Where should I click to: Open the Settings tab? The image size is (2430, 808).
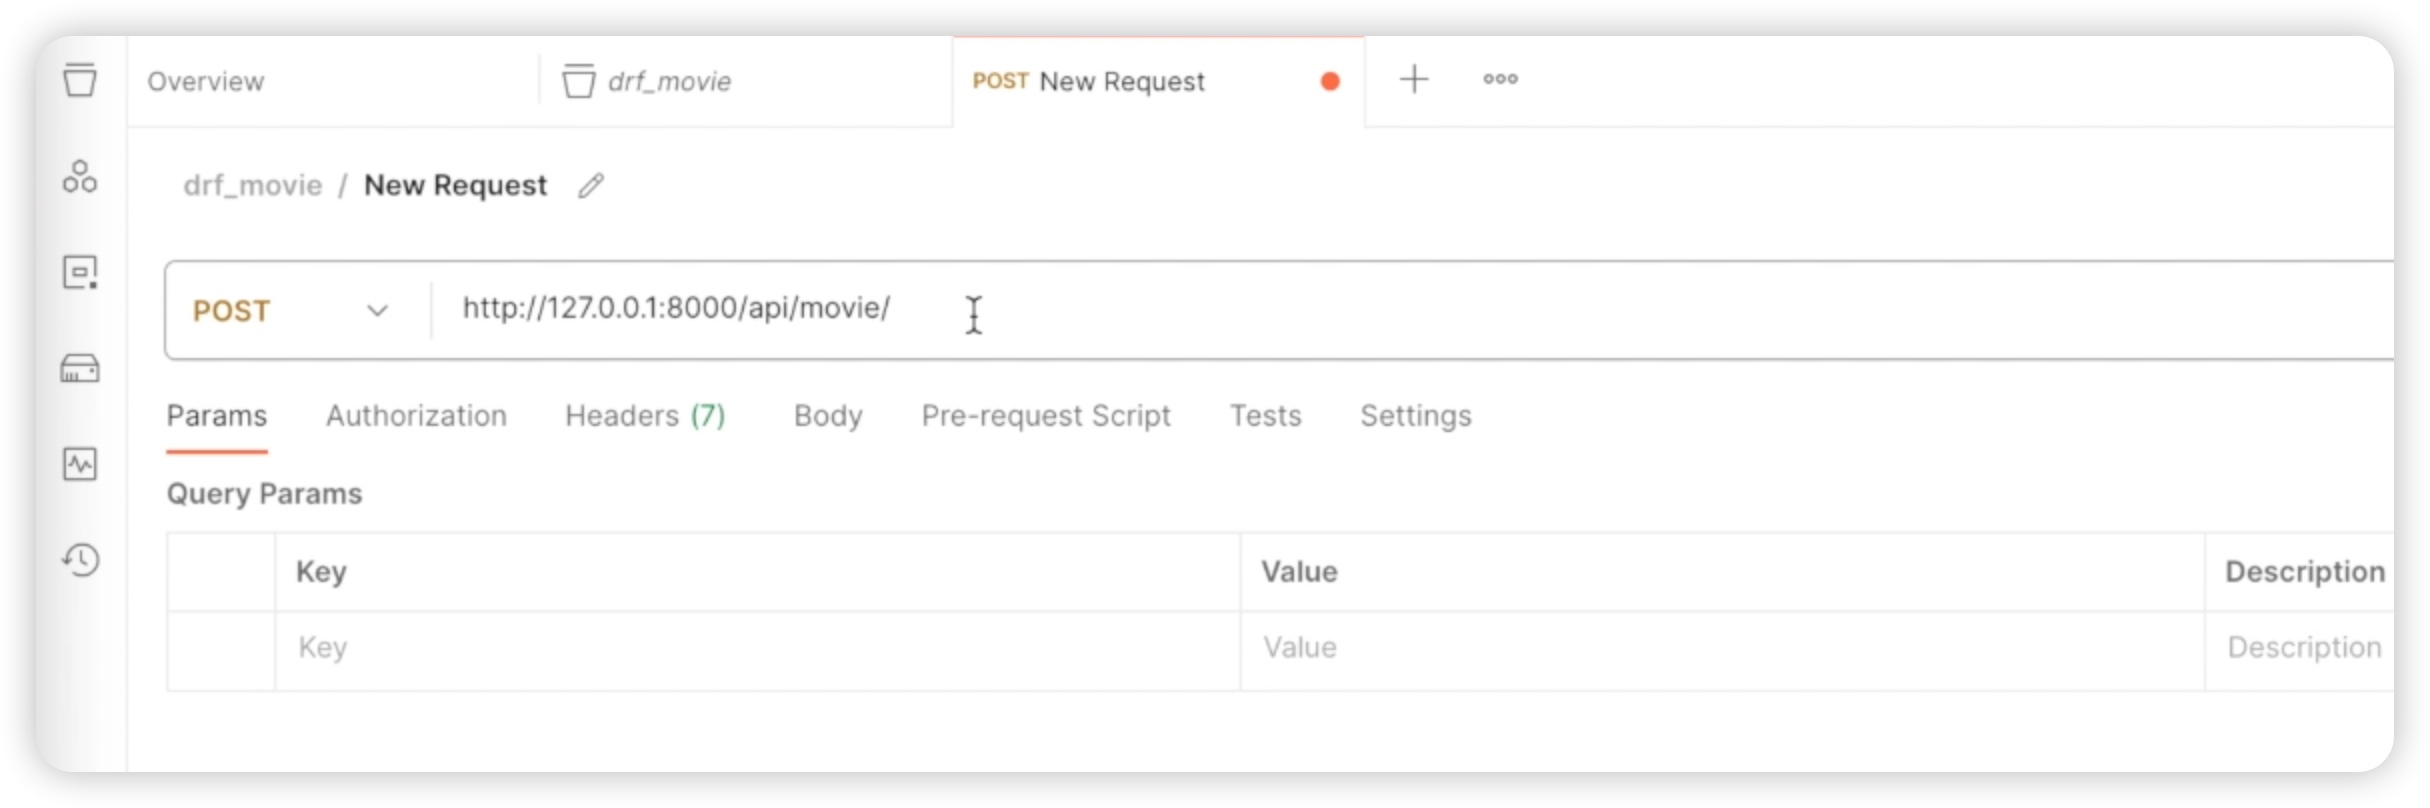point(1415,416)
